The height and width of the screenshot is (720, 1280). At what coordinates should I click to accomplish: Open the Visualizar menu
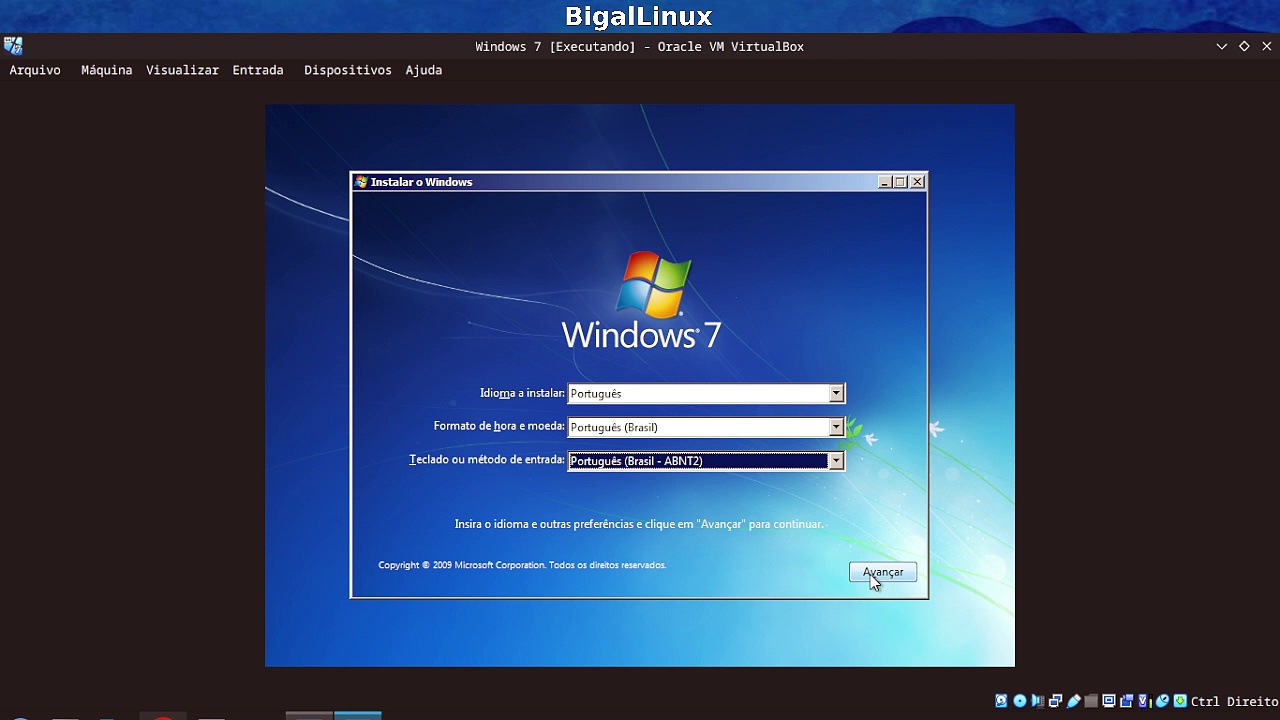pyautogui.click(x=182, y=70)
